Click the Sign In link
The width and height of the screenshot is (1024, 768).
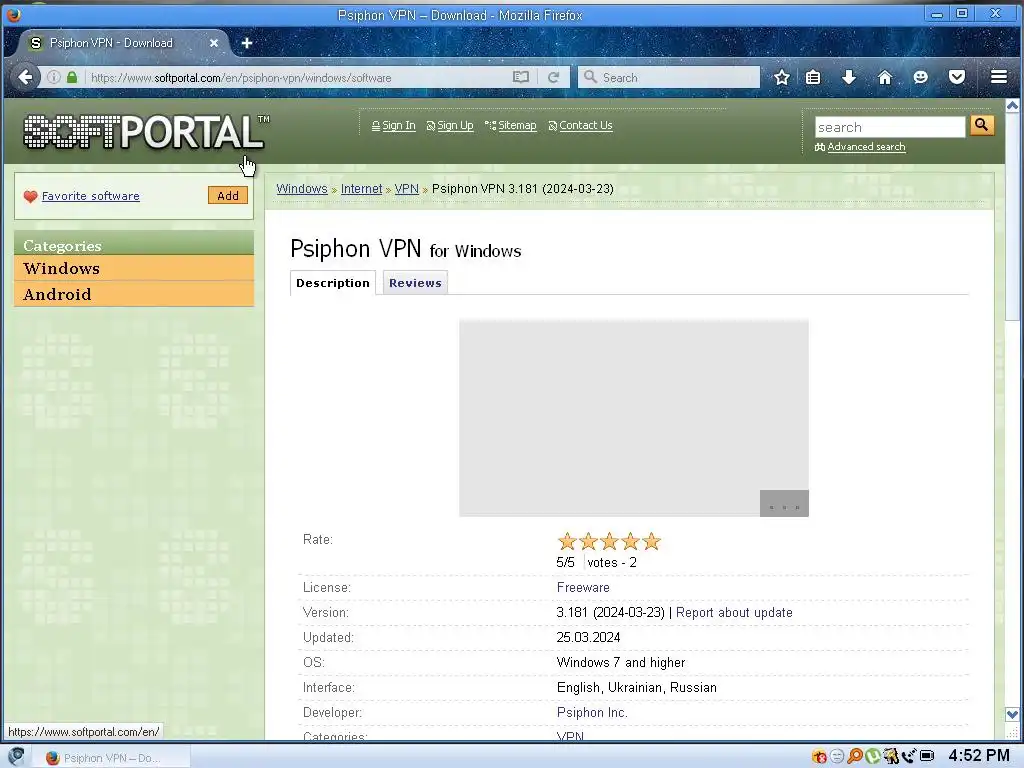398,125
